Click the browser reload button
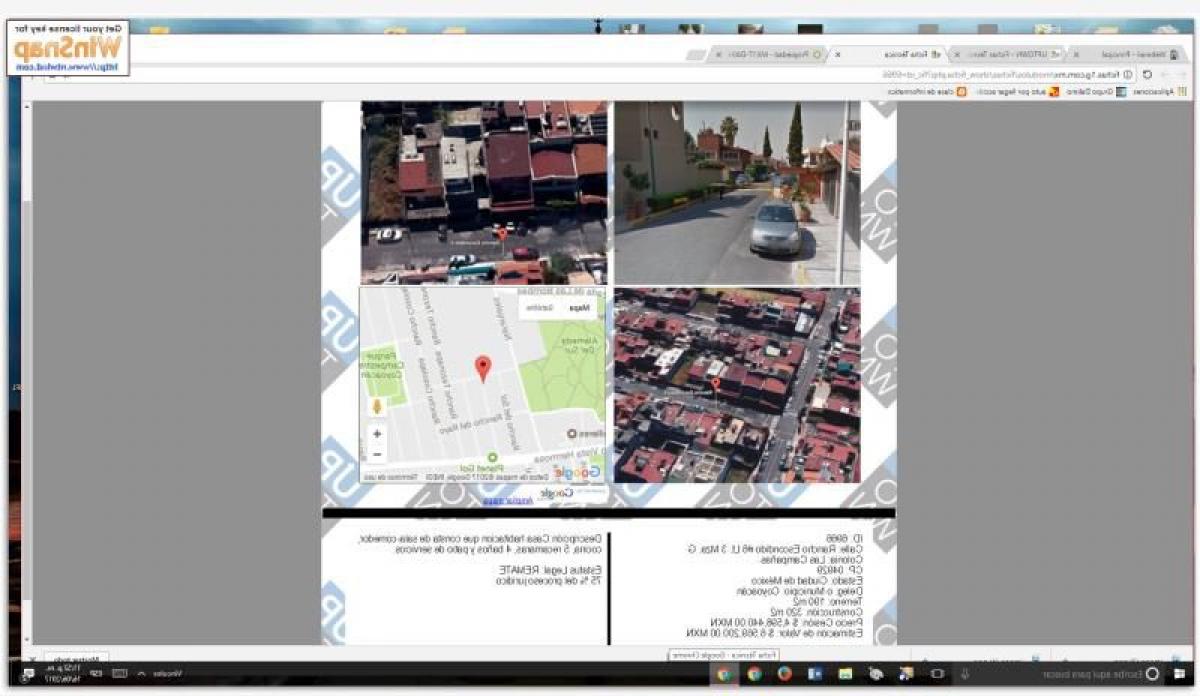The height and width of the screenshot is (696, 1200). [x=1146, y=74]
